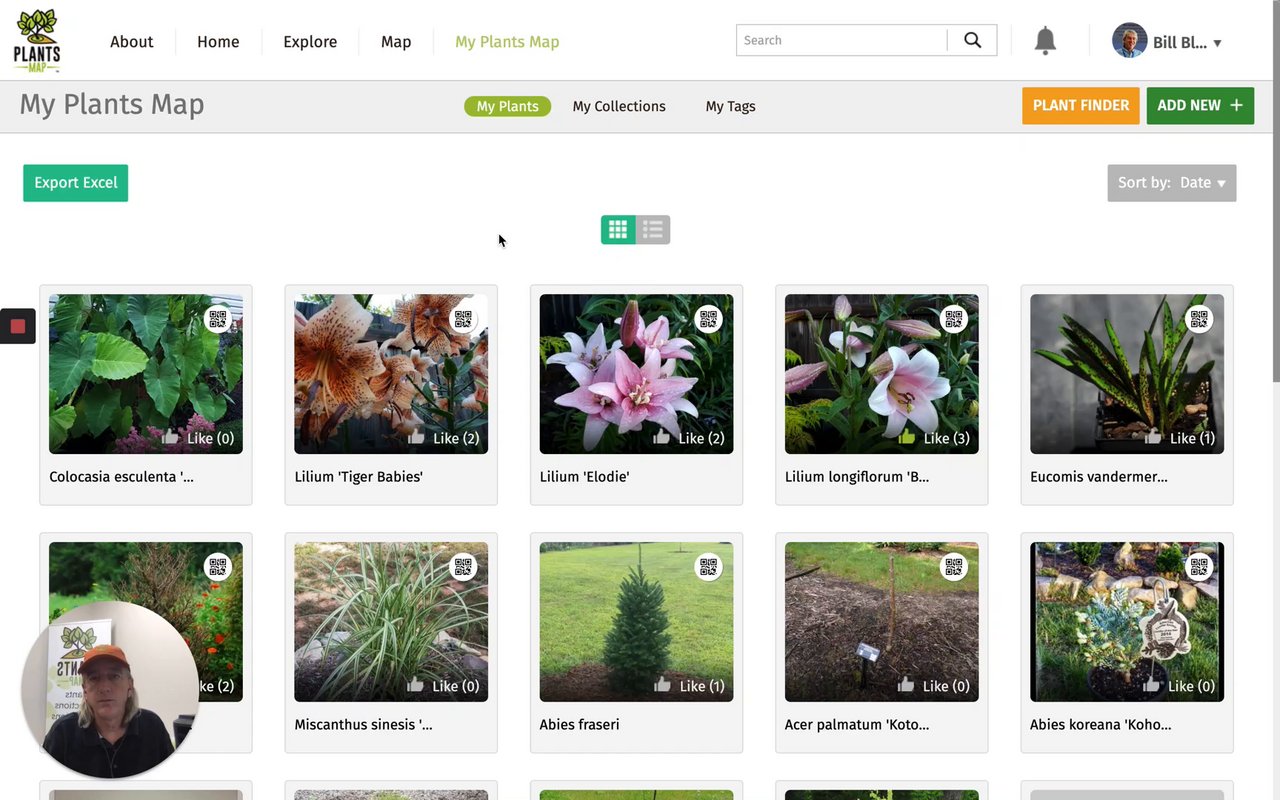Go to About page

coord(131,42)
